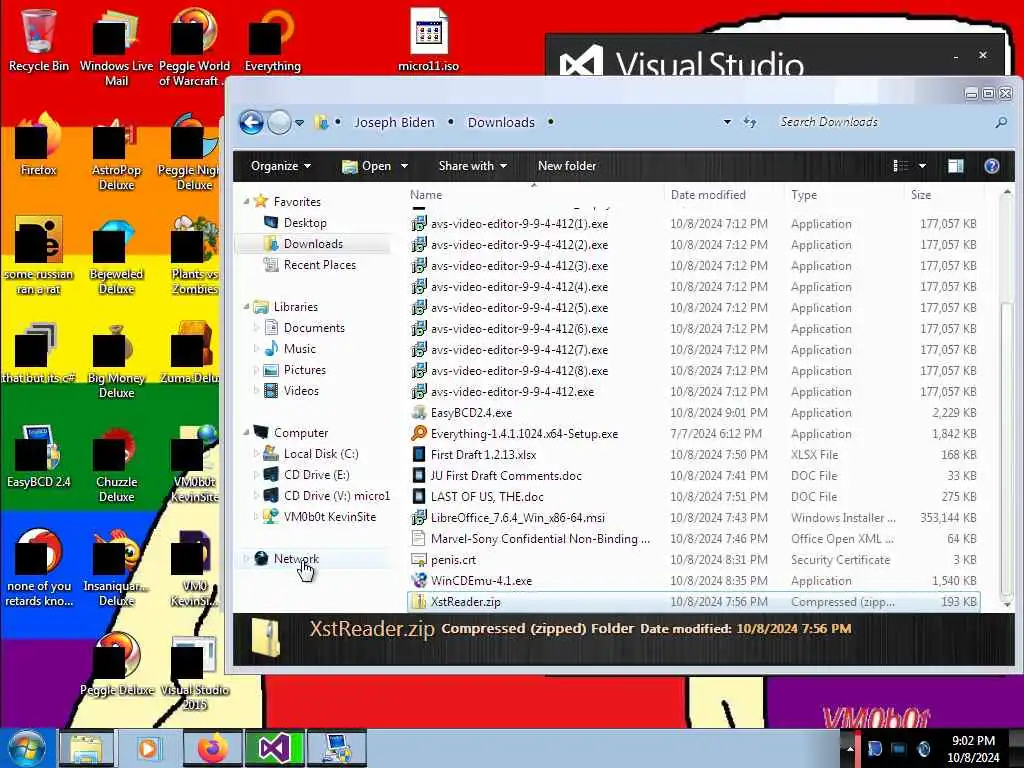
Task: Select the EasyBCD 2.4 desktop shortcut
Action: pyautogui.click(x=39, y=456)
